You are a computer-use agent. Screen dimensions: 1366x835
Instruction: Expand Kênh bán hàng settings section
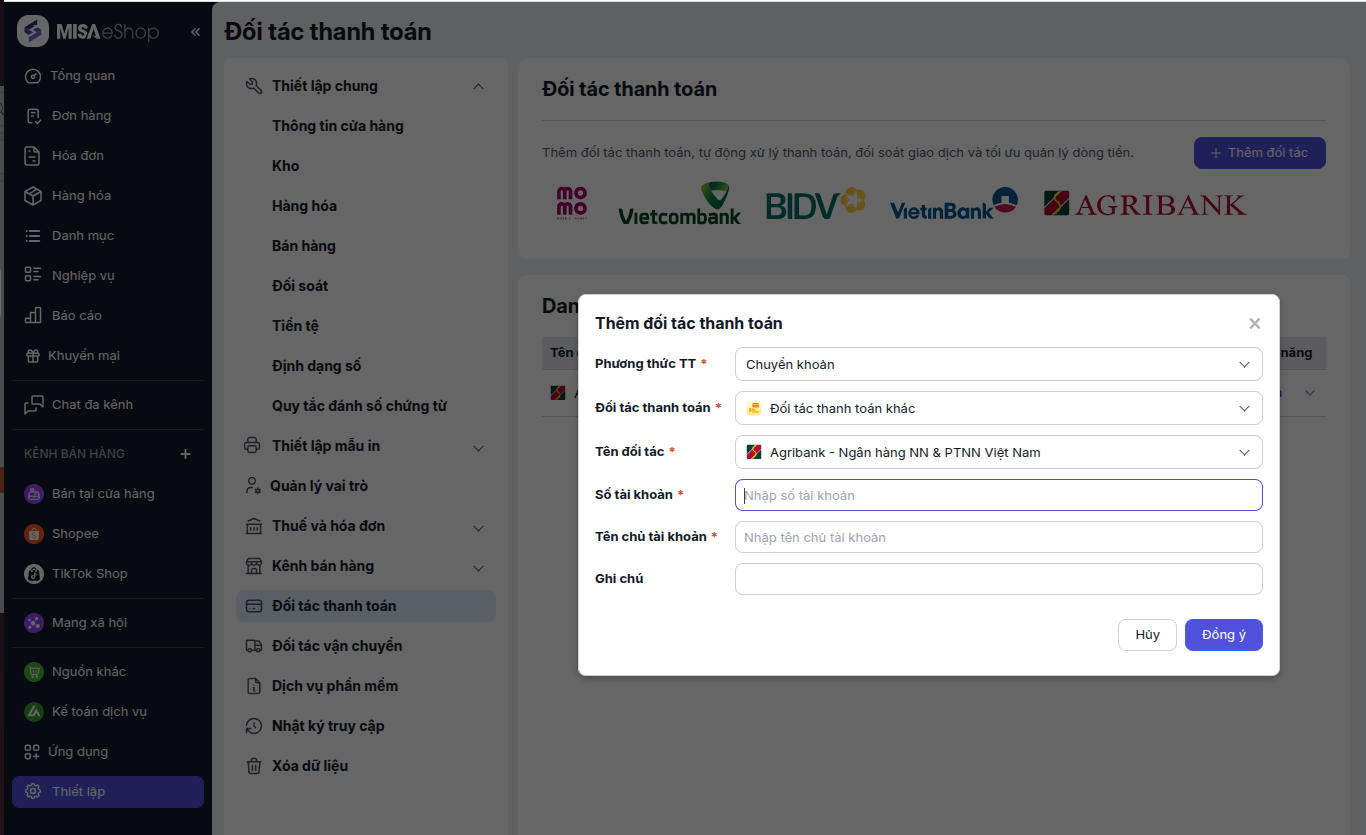click(x=478, y=568)
